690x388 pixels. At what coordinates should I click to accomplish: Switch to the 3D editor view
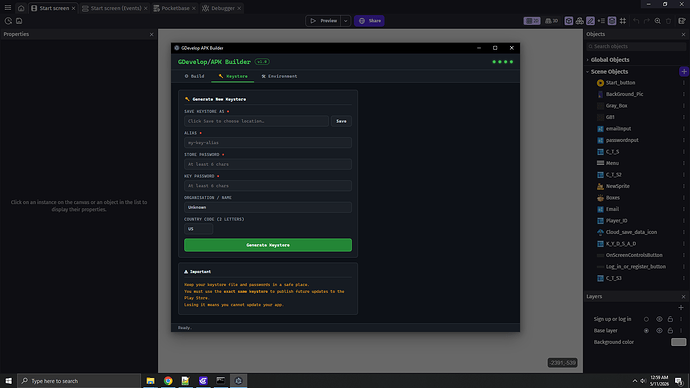(551, 21)
